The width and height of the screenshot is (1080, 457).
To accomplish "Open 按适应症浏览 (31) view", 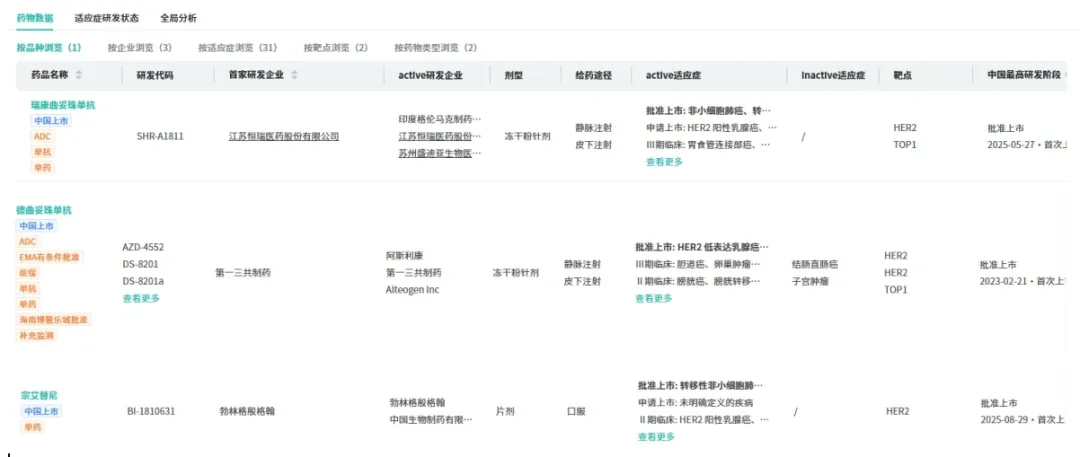I will coord(237,47).
